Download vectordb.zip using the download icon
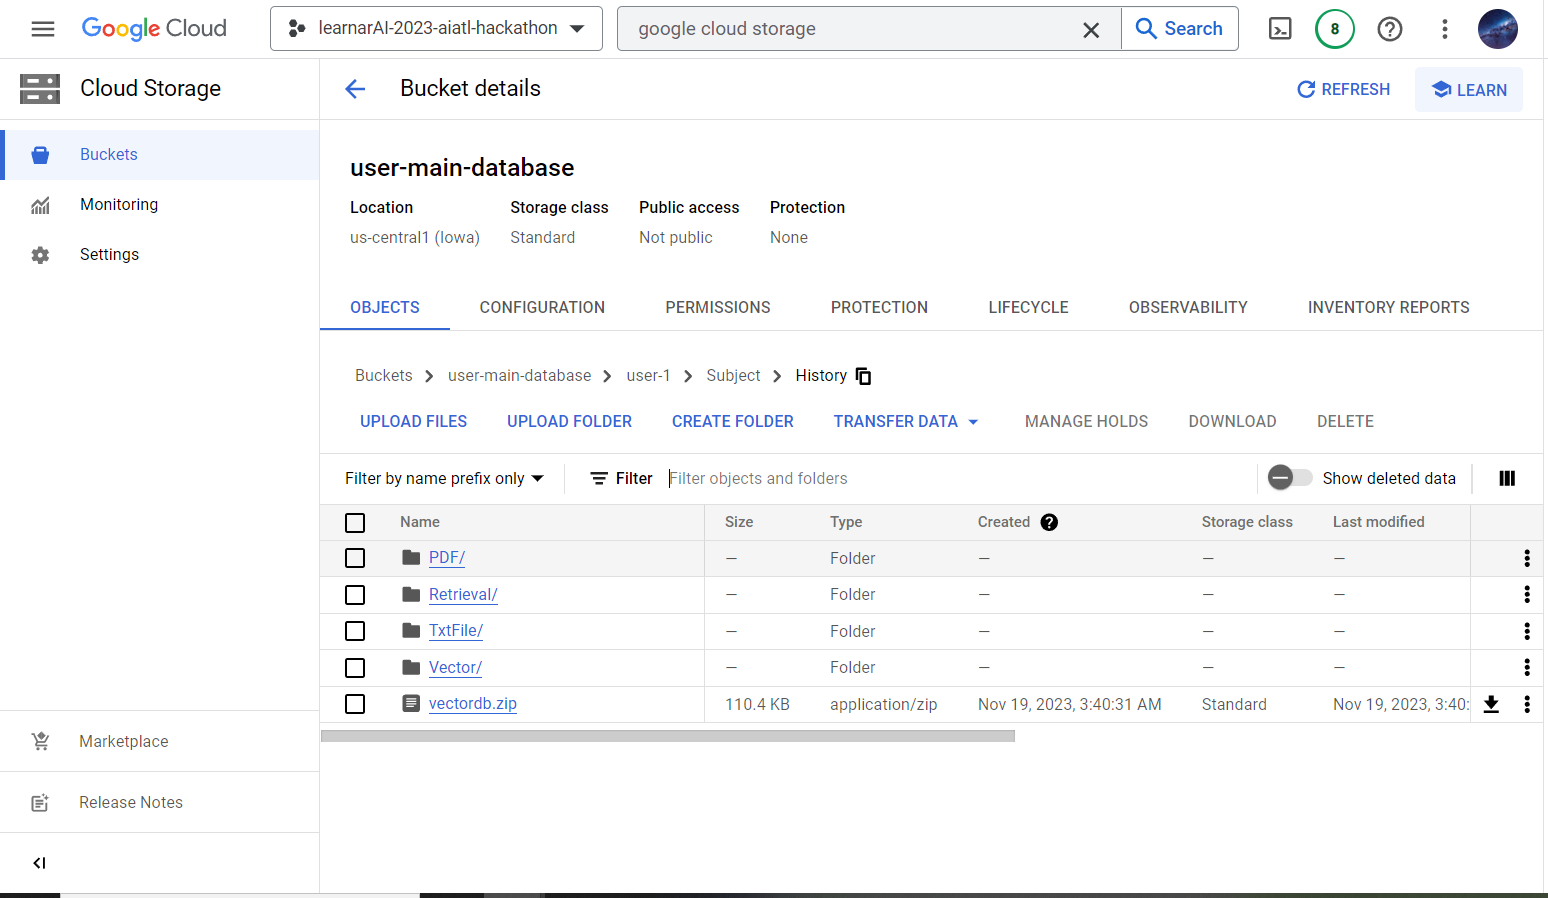Viewport: 1548px width, 898px height. pyautogui.click(x=1491, y=704)
